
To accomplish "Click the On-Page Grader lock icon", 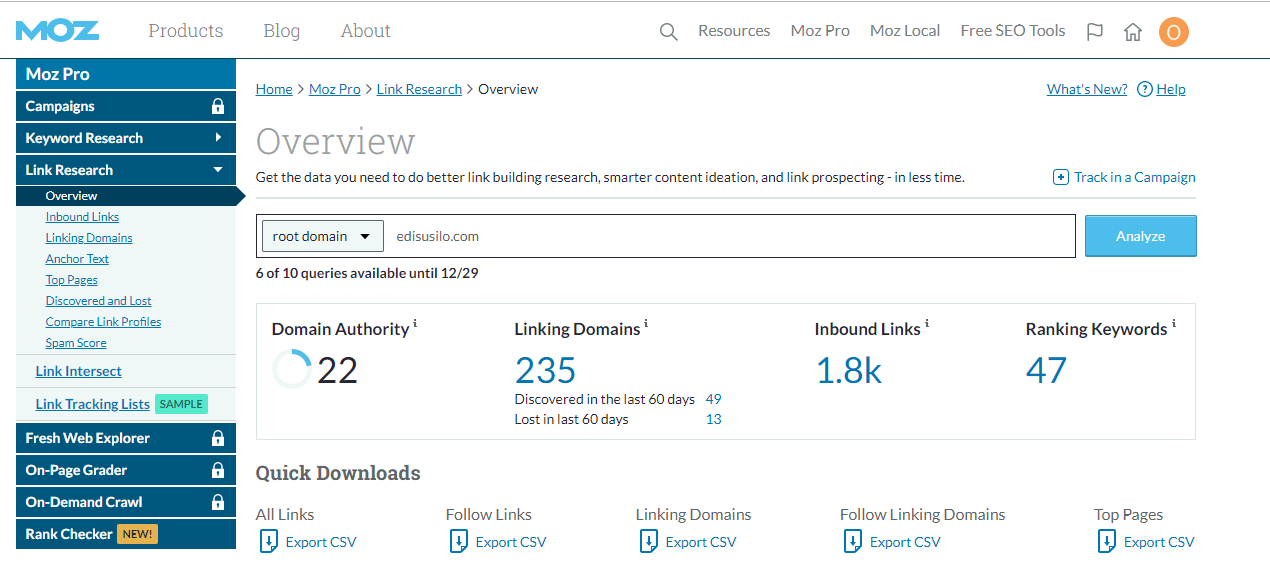I will [x=218, y=470].
